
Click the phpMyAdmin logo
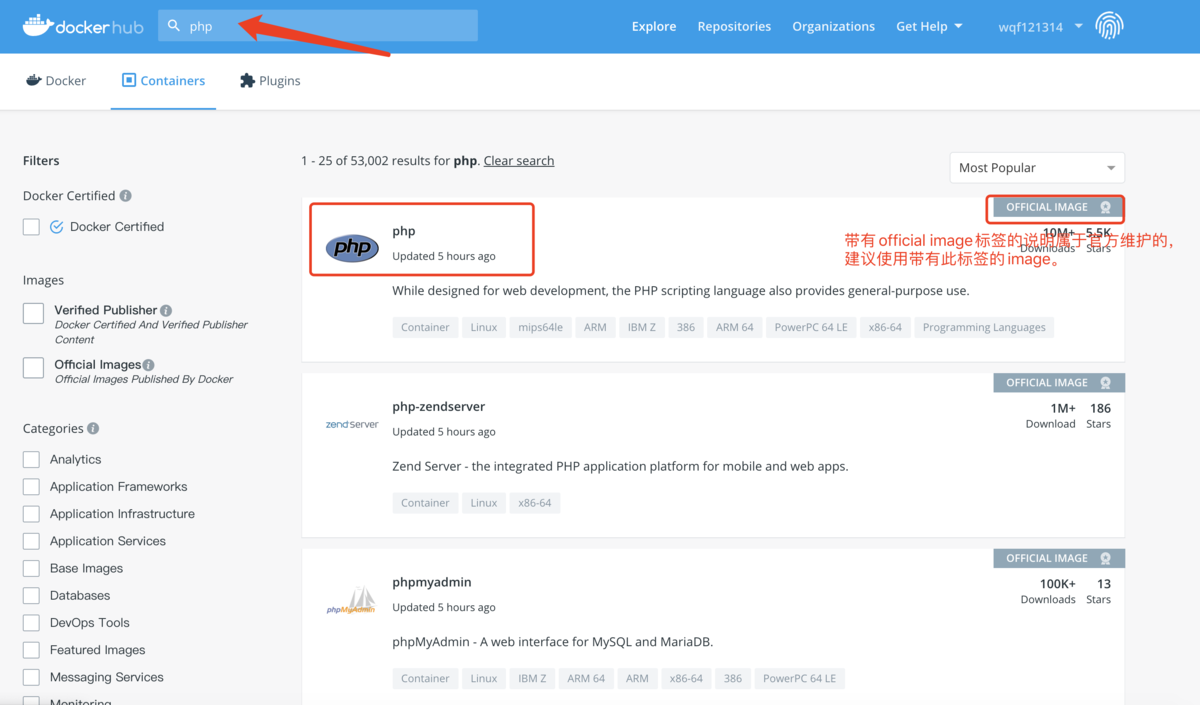(351, 600)
